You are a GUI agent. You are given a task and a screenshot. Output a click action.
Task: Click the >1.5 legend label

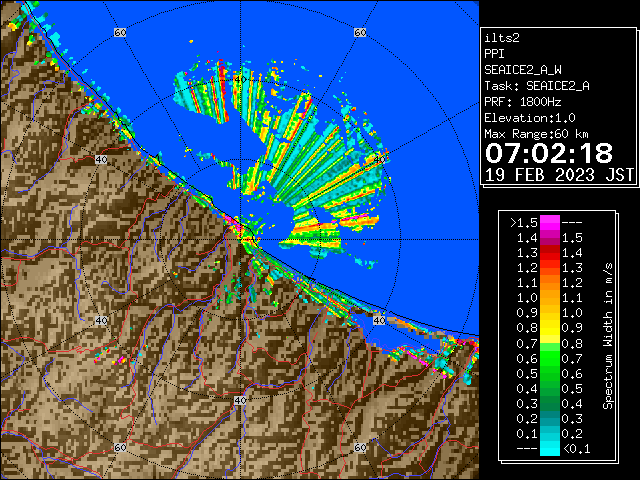(x=524, y=223)
